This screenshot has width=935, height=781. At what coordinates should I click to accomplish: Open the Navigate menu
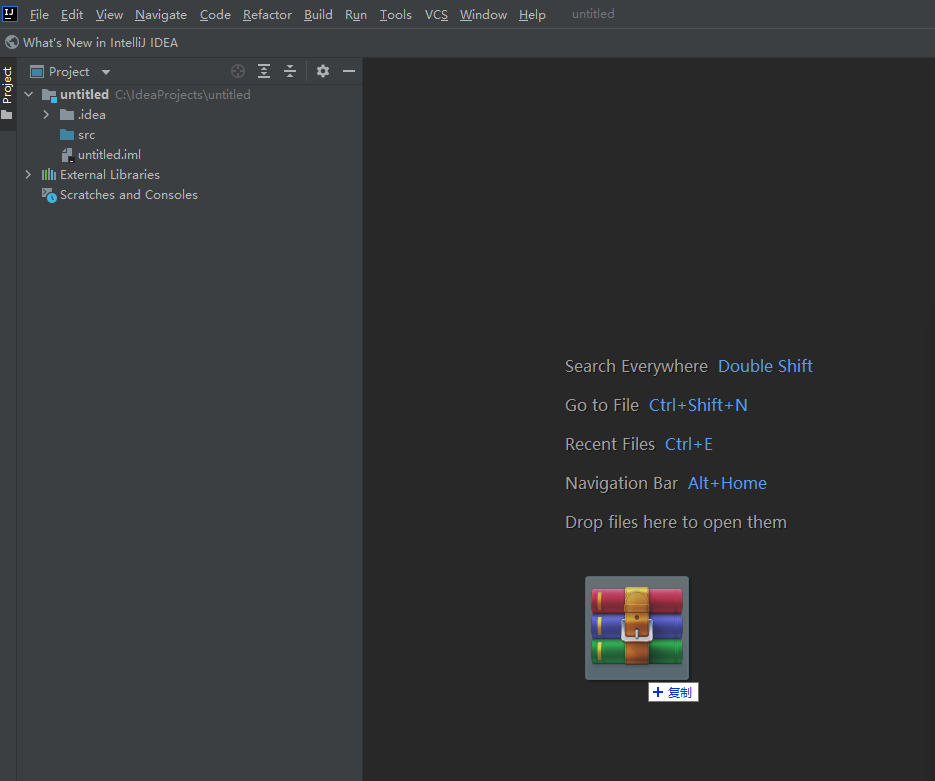(x=160, y=14)
